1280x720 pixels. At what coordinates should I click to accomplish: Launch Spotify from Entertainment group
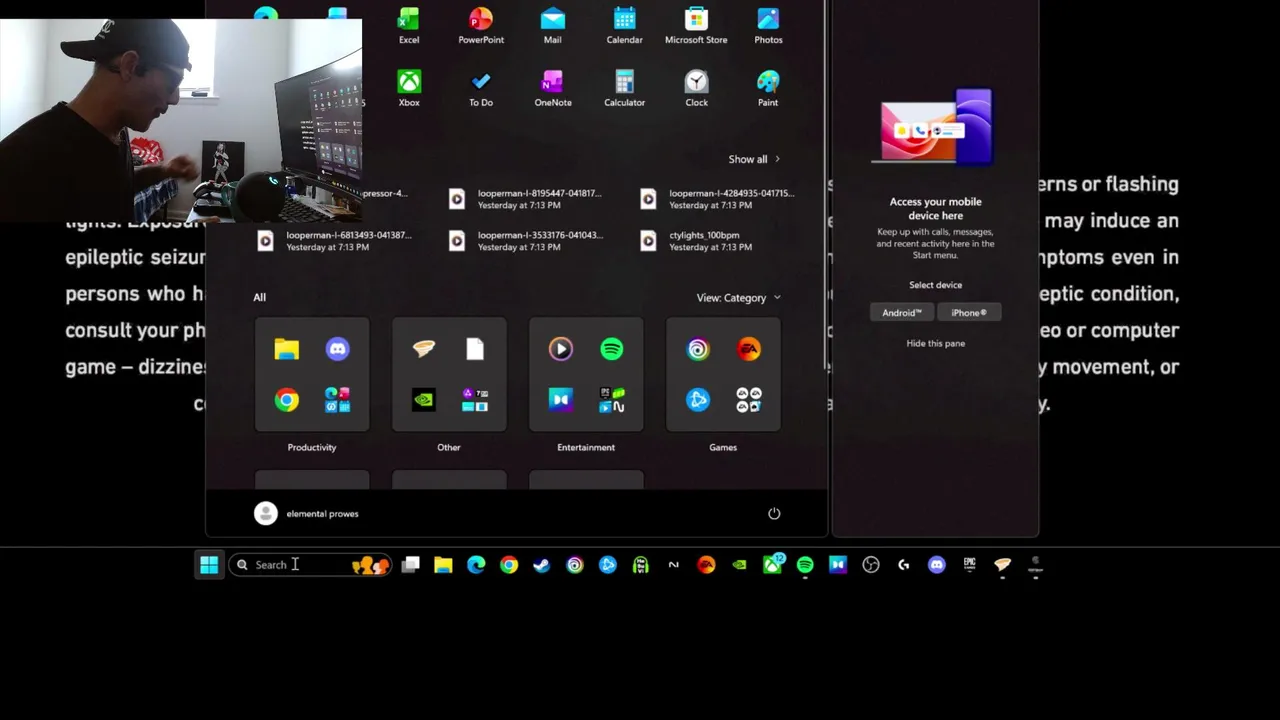(x=612, y=349)
